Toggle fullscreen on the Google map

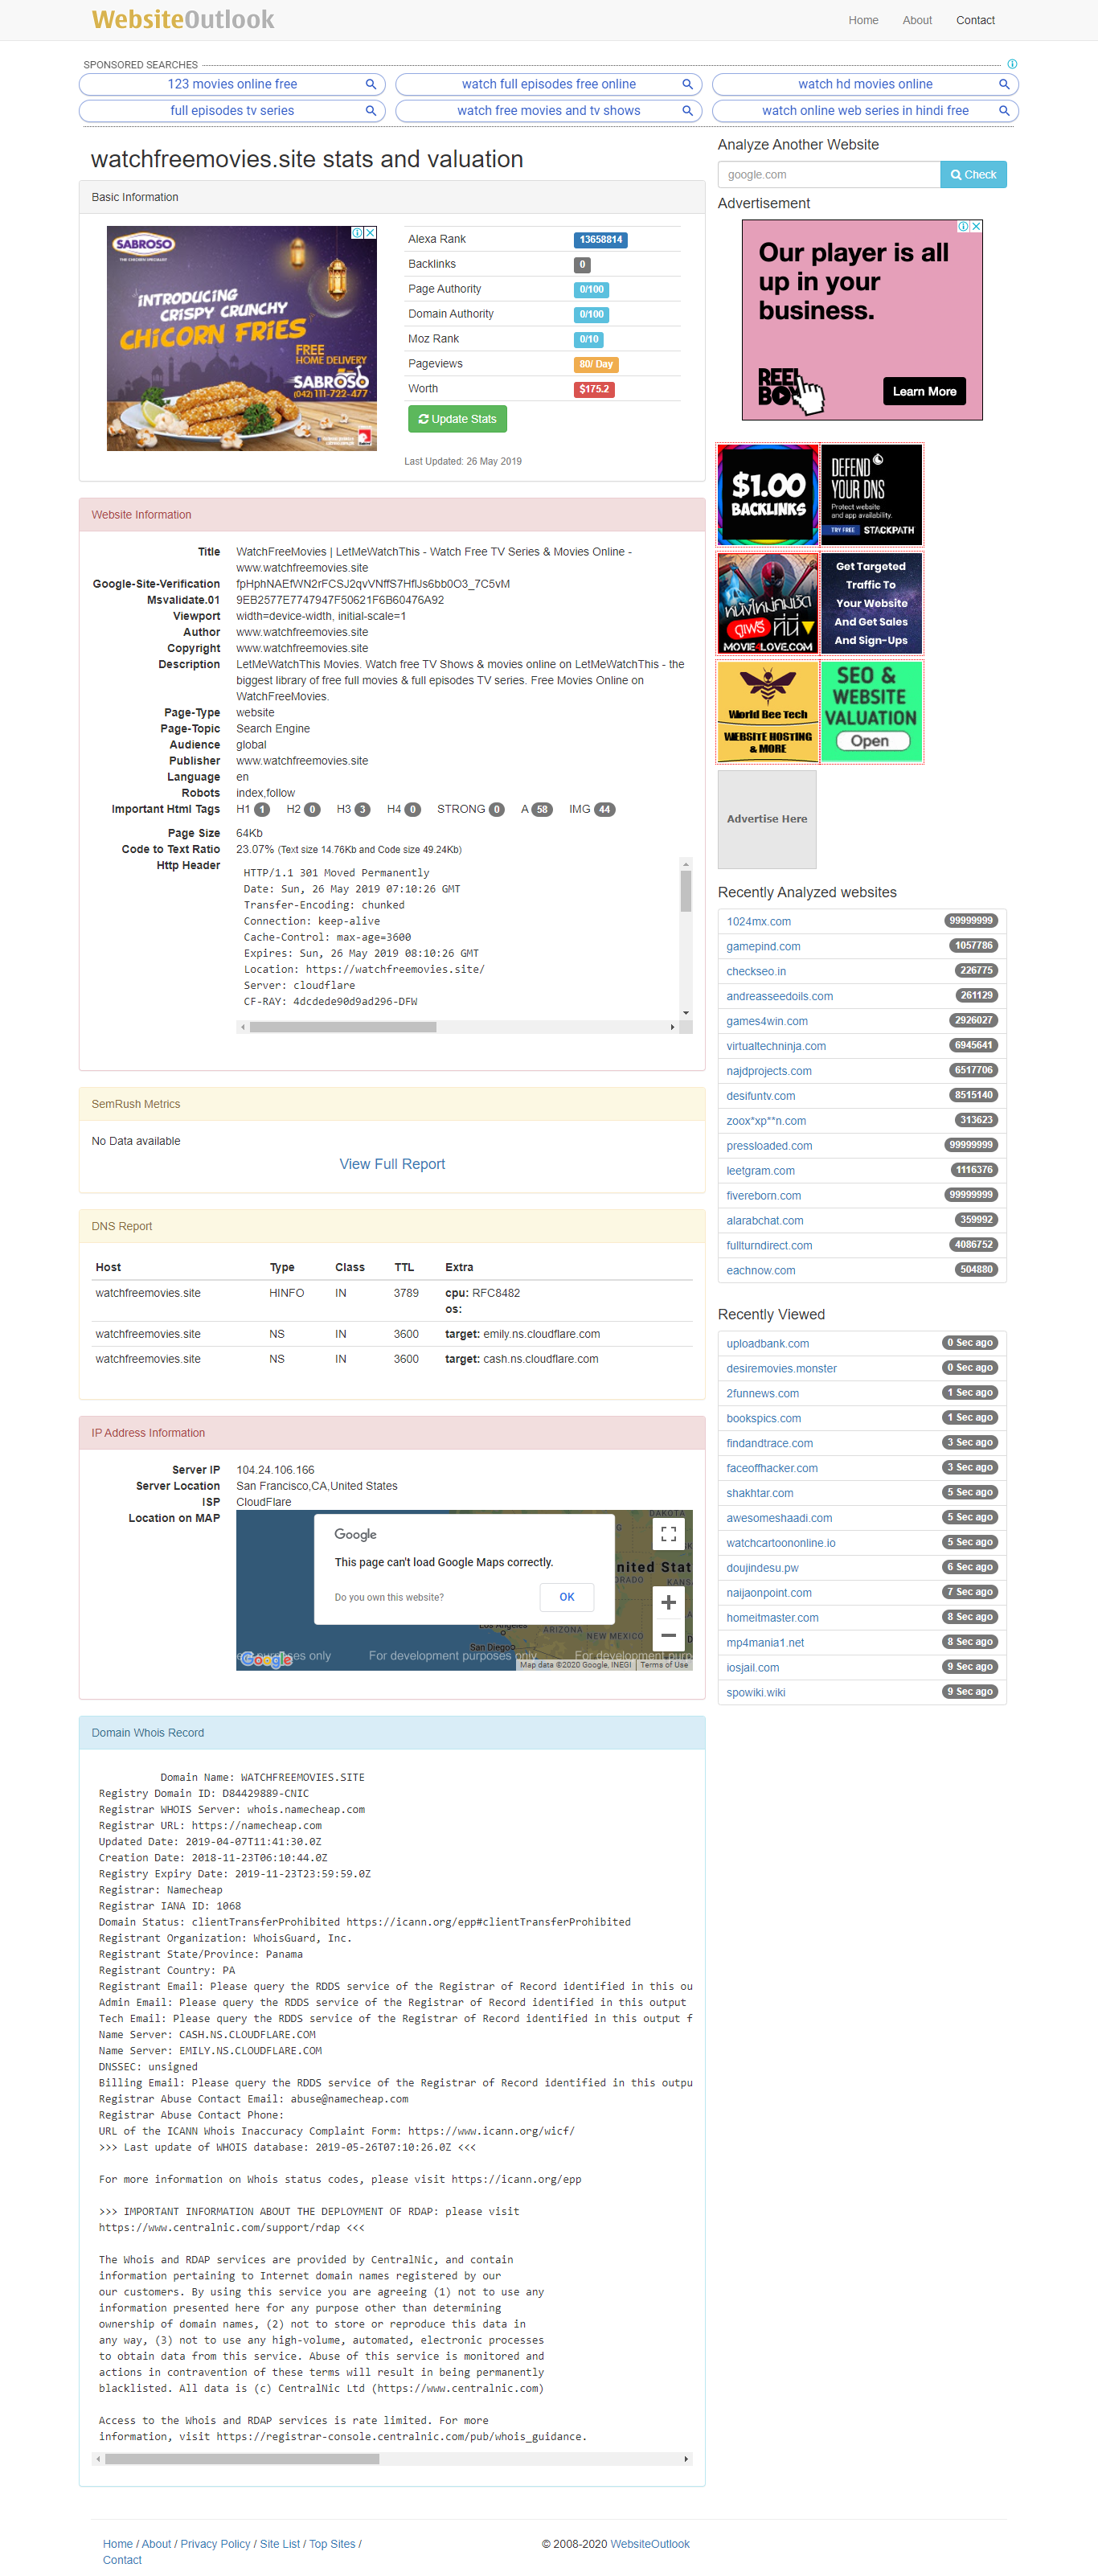(668, 1533)
